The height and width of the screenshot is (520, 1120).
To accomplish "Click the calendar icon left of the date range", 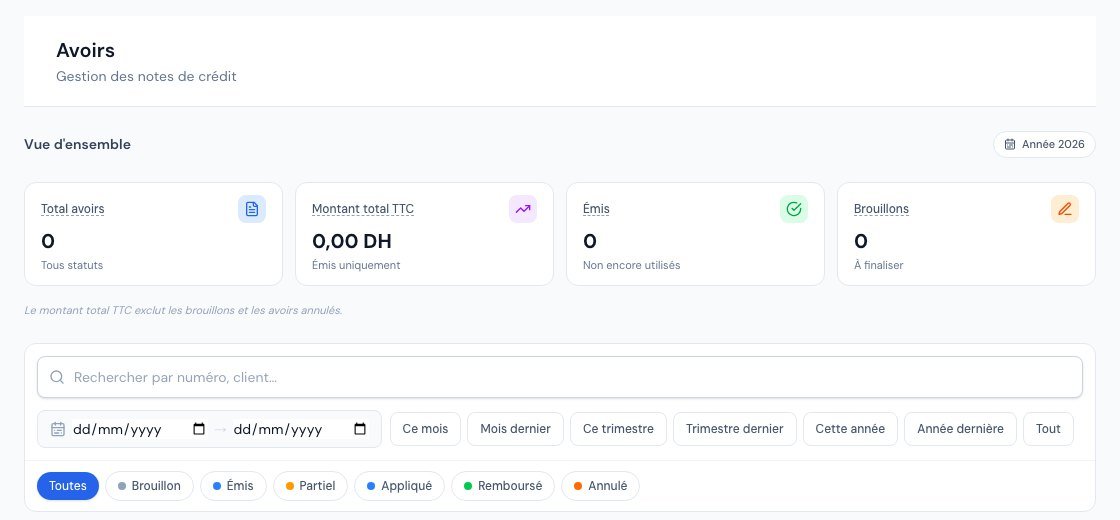I will pos(59,429).
